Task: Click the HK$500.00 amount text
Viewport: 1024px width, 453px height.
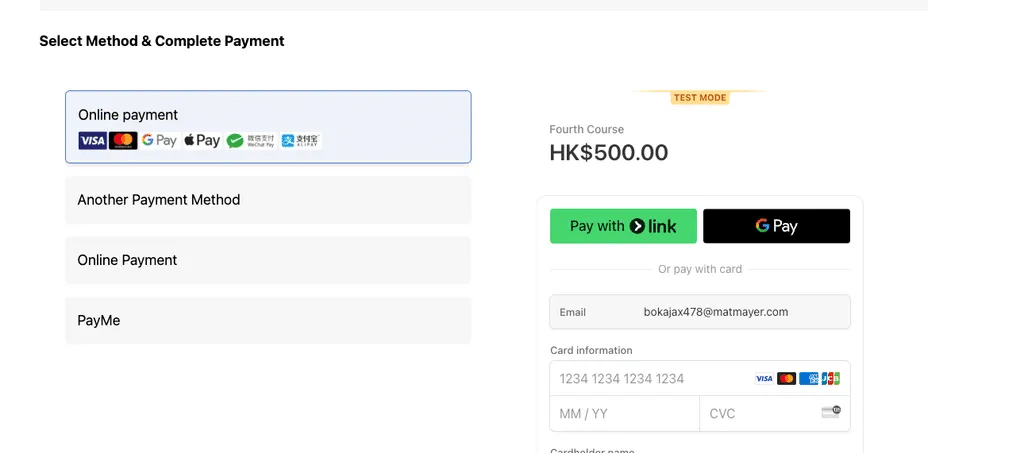Action: click(609, 153)
